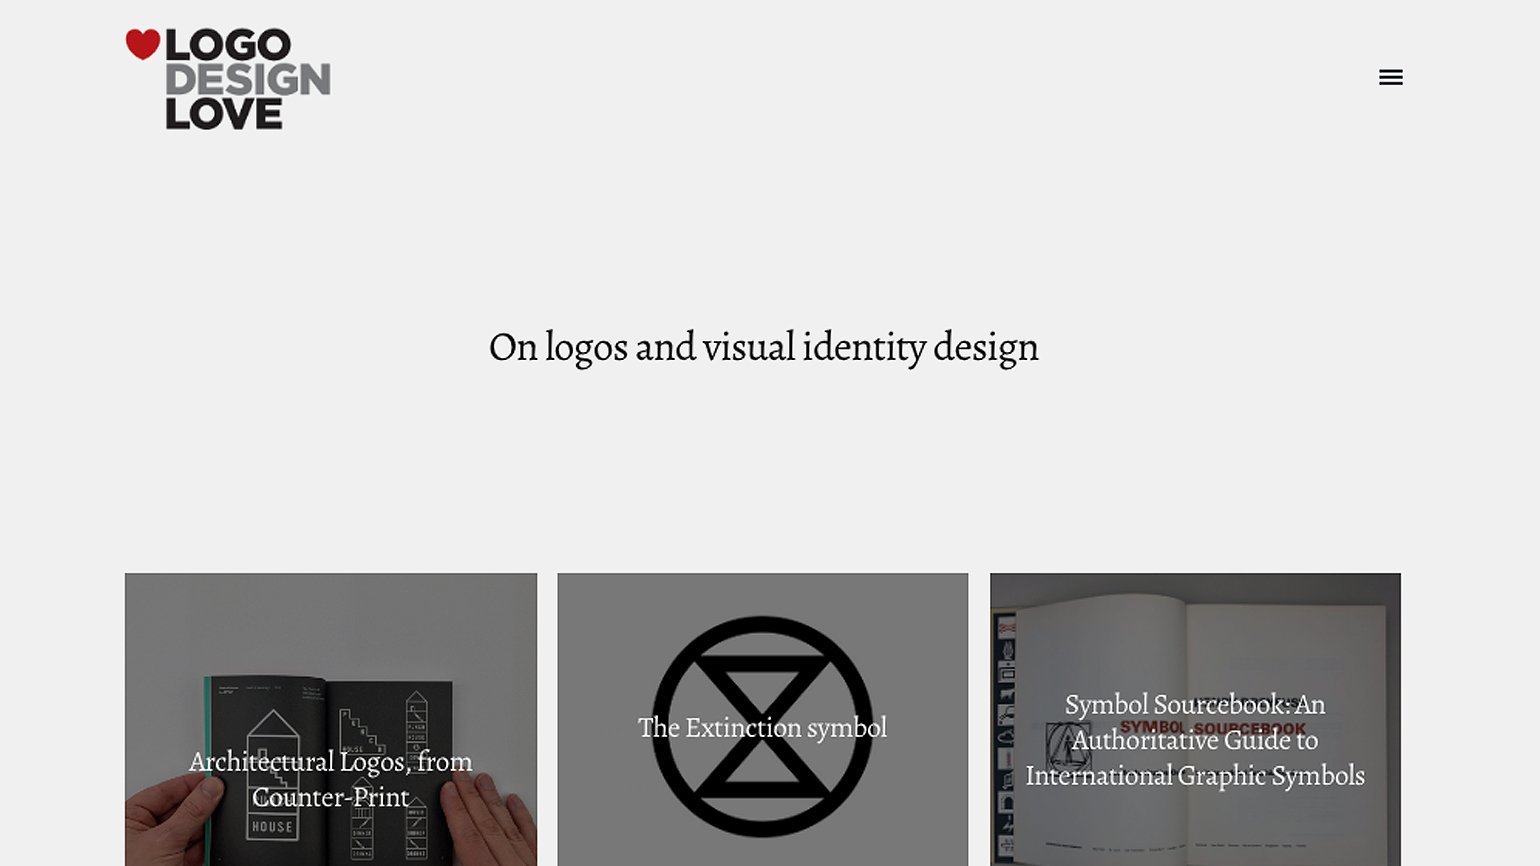The height and width of the screenshot is (866, 1540).
Task: Open the hamburger menu
Action: click(1390, 77)
